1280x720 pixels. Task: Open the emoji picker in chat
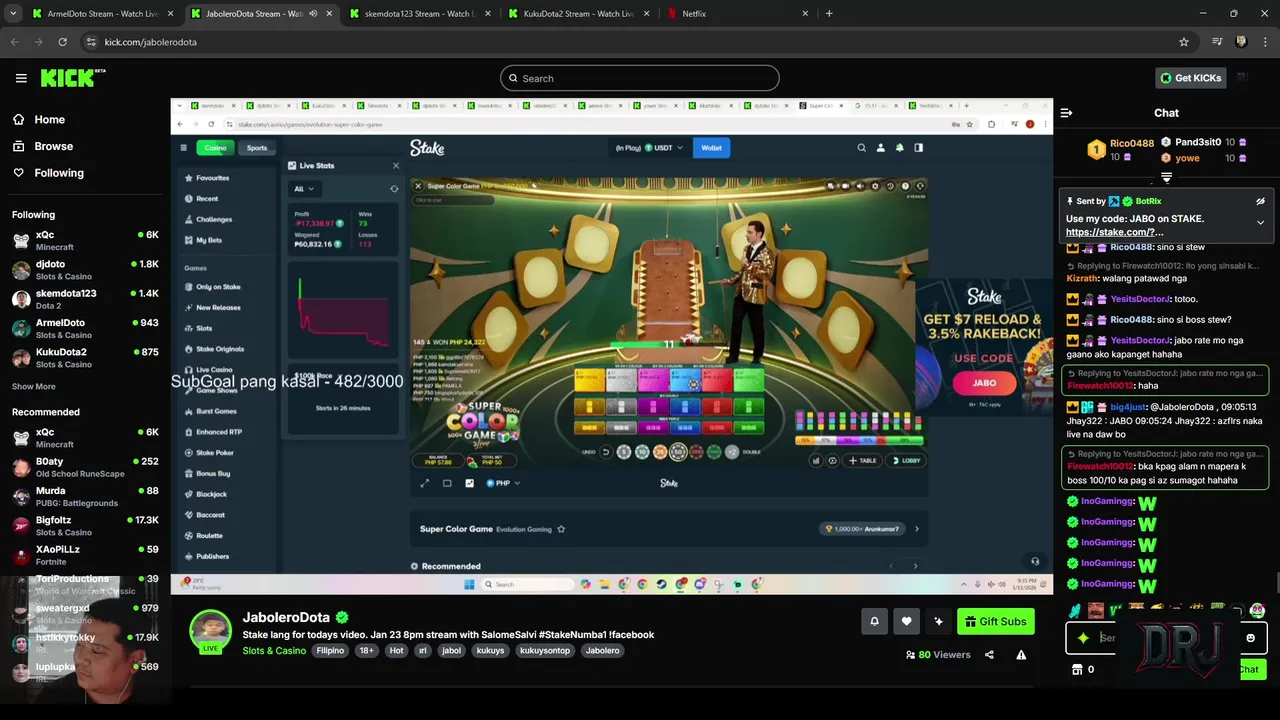click(1250, 638)
